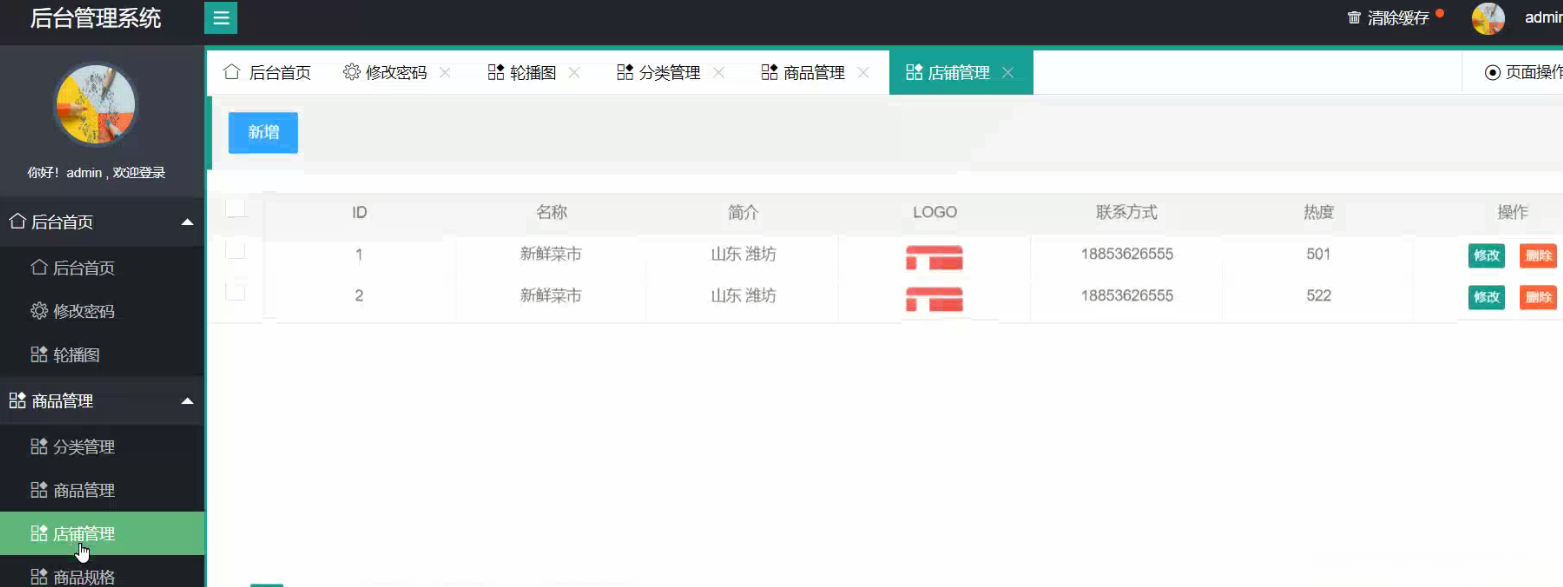Close the 轮播图 tab
This screenshot has width=1563, height=587.
[x=574, y=72]
